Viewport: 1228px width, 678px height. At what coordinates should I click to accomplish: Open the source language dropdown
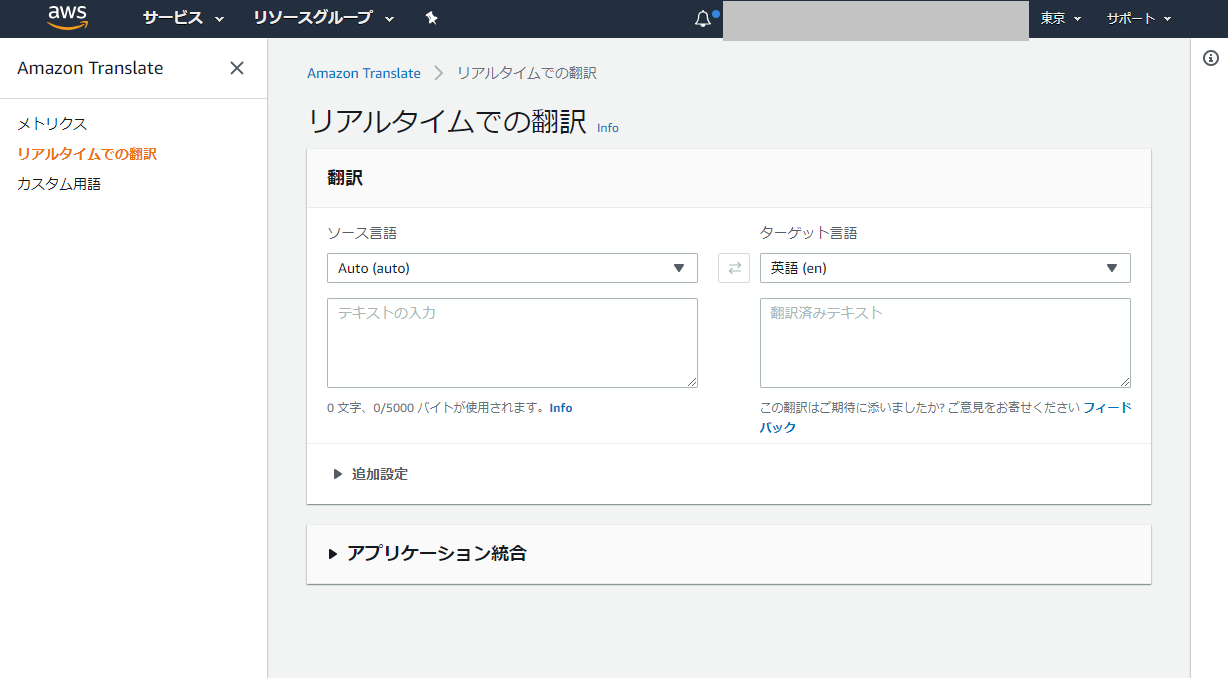pyautogui.click(x=512, y=267)
